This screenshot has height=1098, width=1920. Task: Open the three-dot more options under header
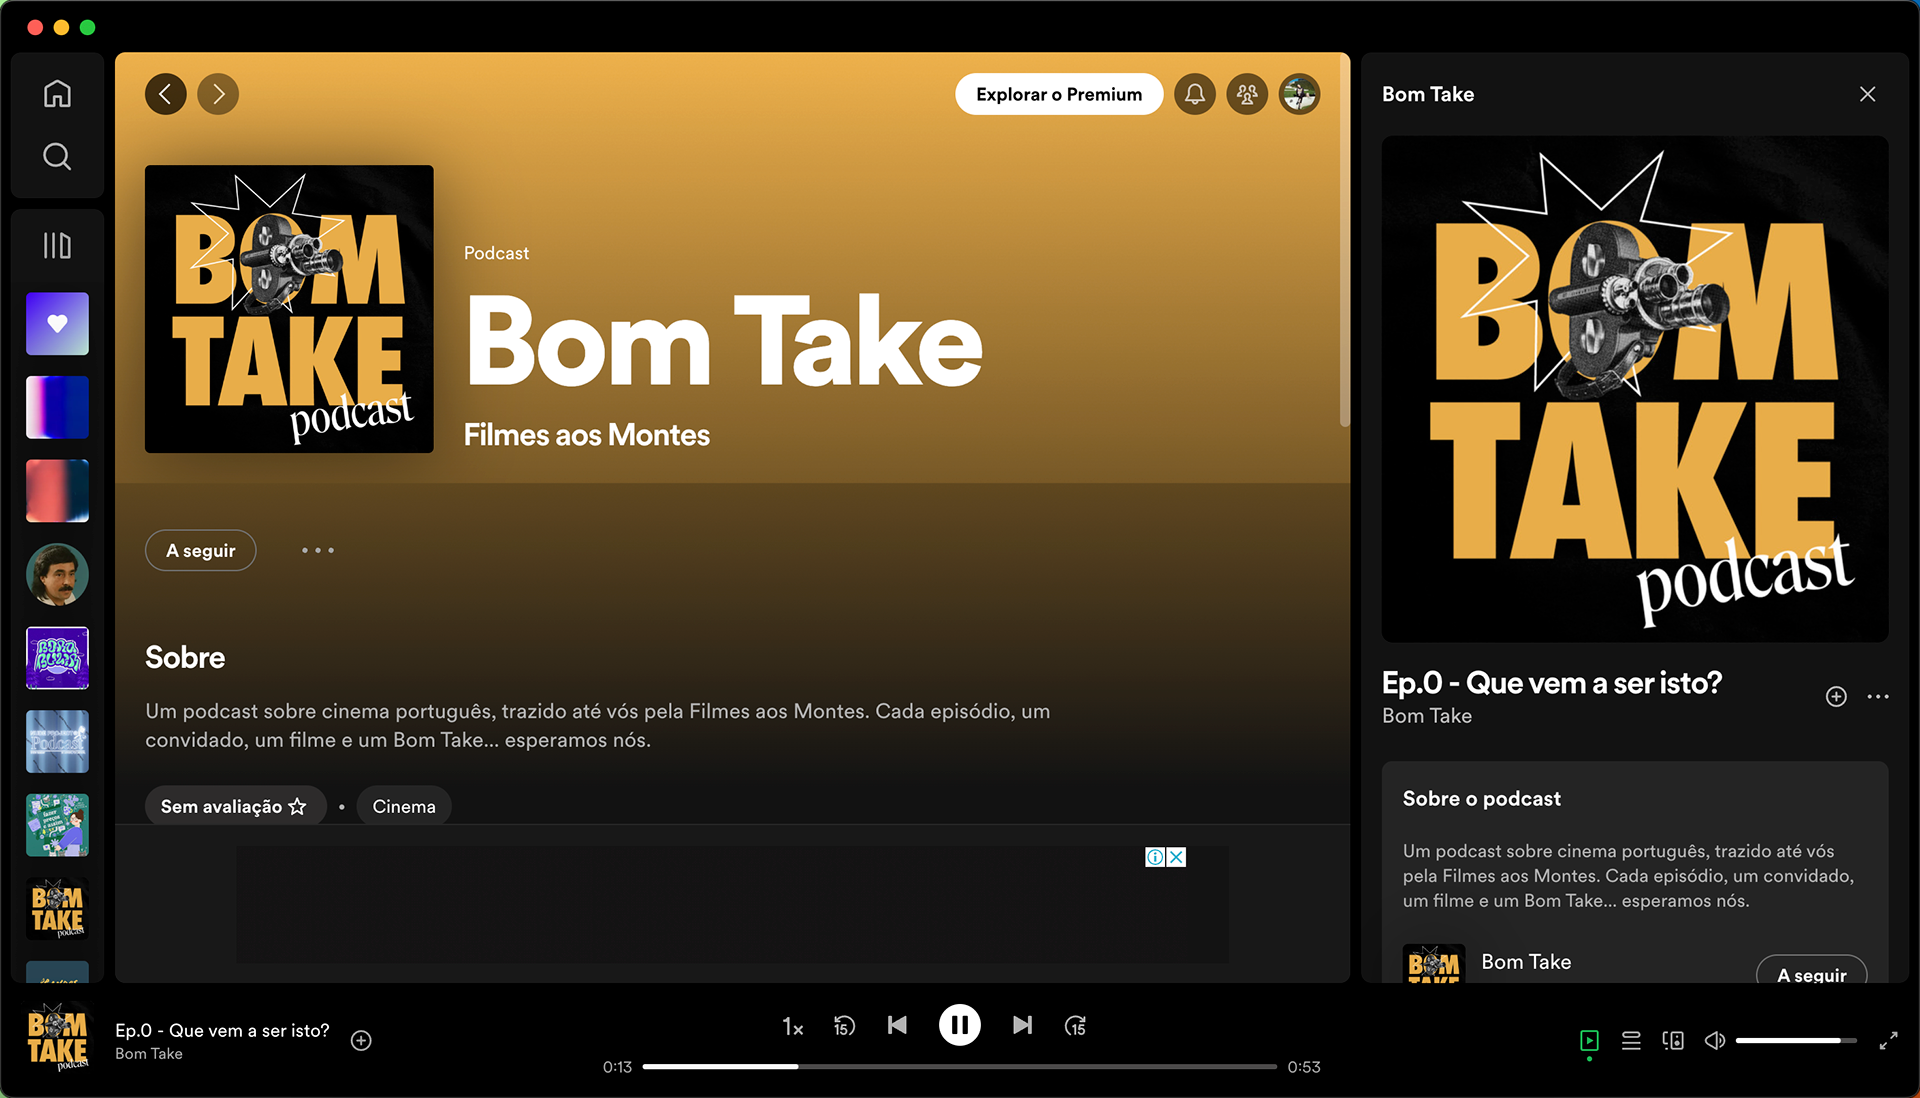(x=318, y=550)
